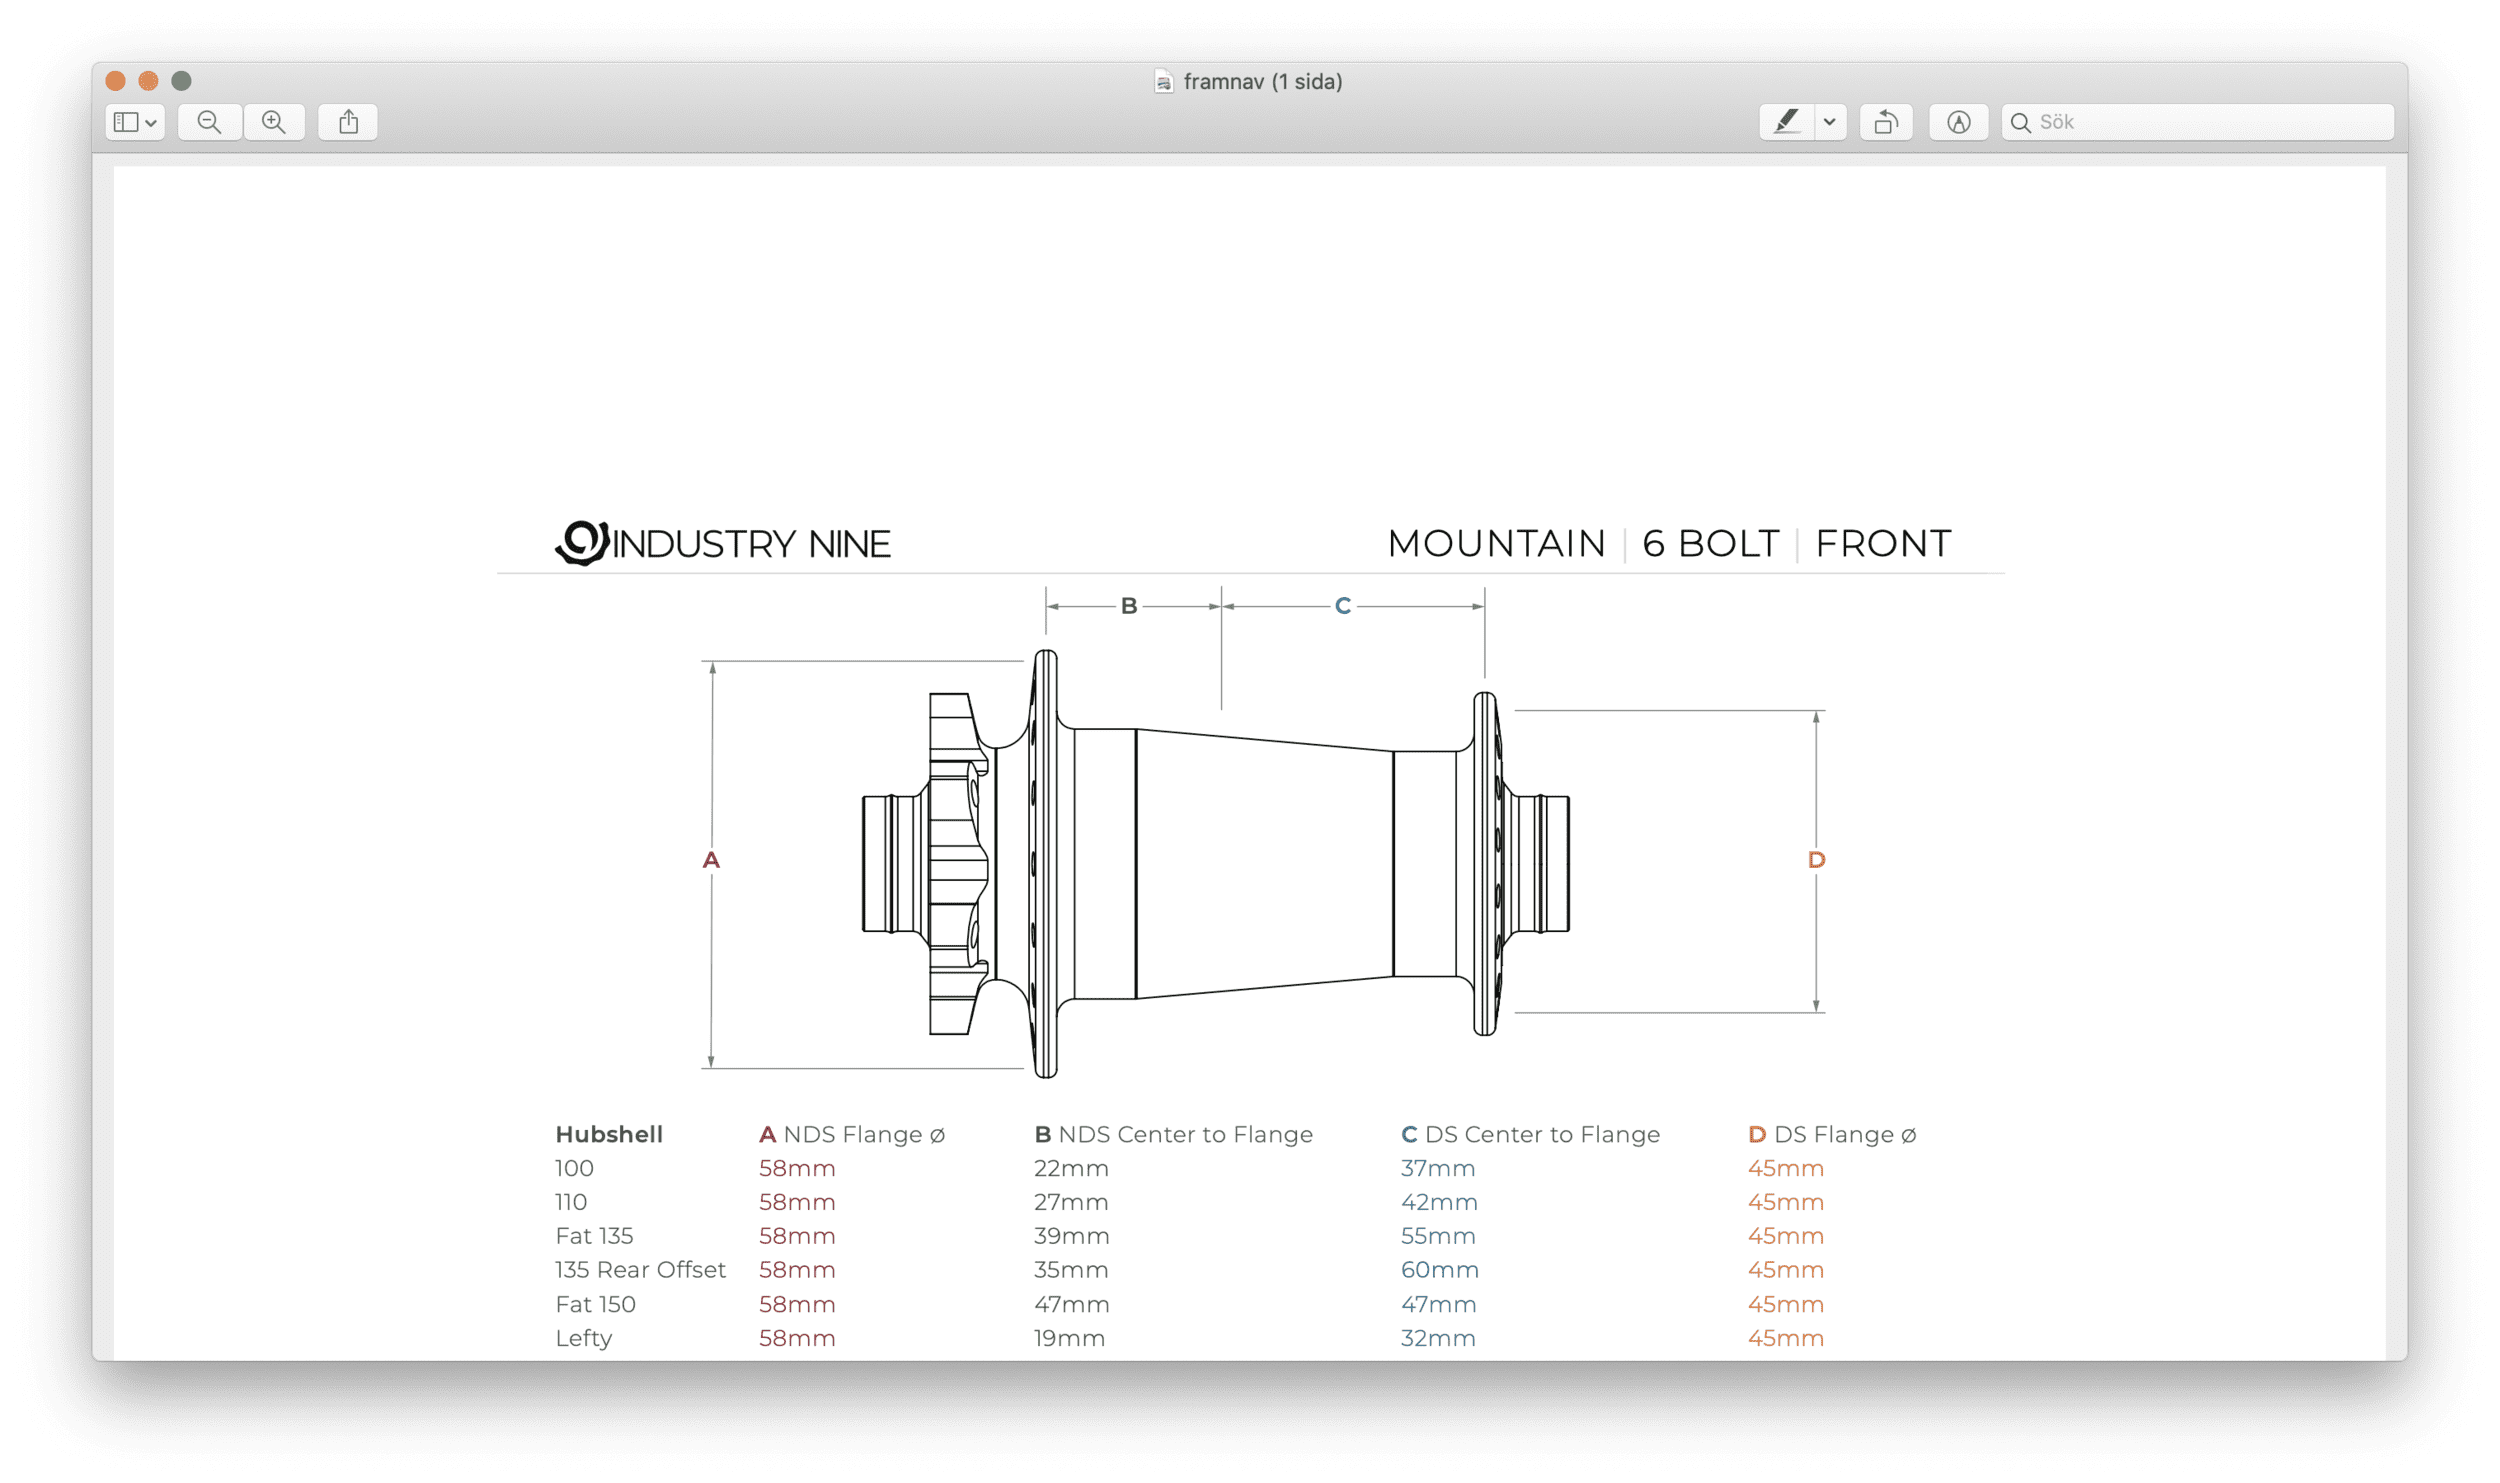Screen dimensions: 2500x1483
Task: Expand the highlight color chevron menu
Action: click(x=1829, y=122)
